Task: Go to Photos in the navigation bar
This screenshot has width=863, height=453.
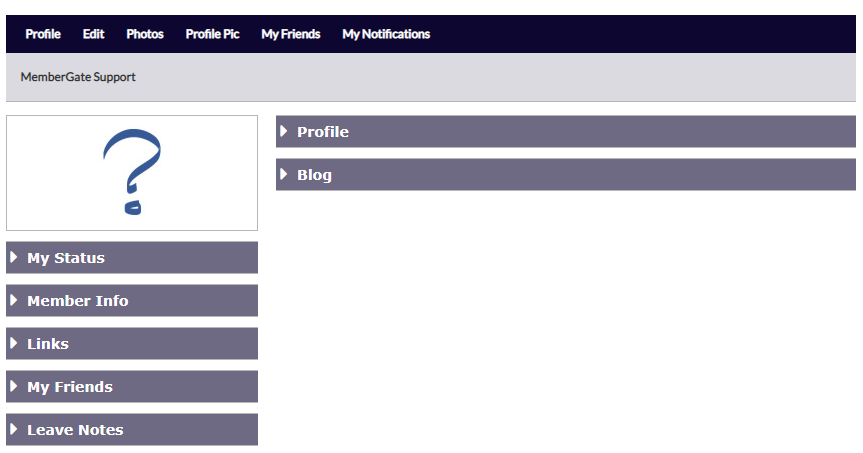Action: pos(145,34)
